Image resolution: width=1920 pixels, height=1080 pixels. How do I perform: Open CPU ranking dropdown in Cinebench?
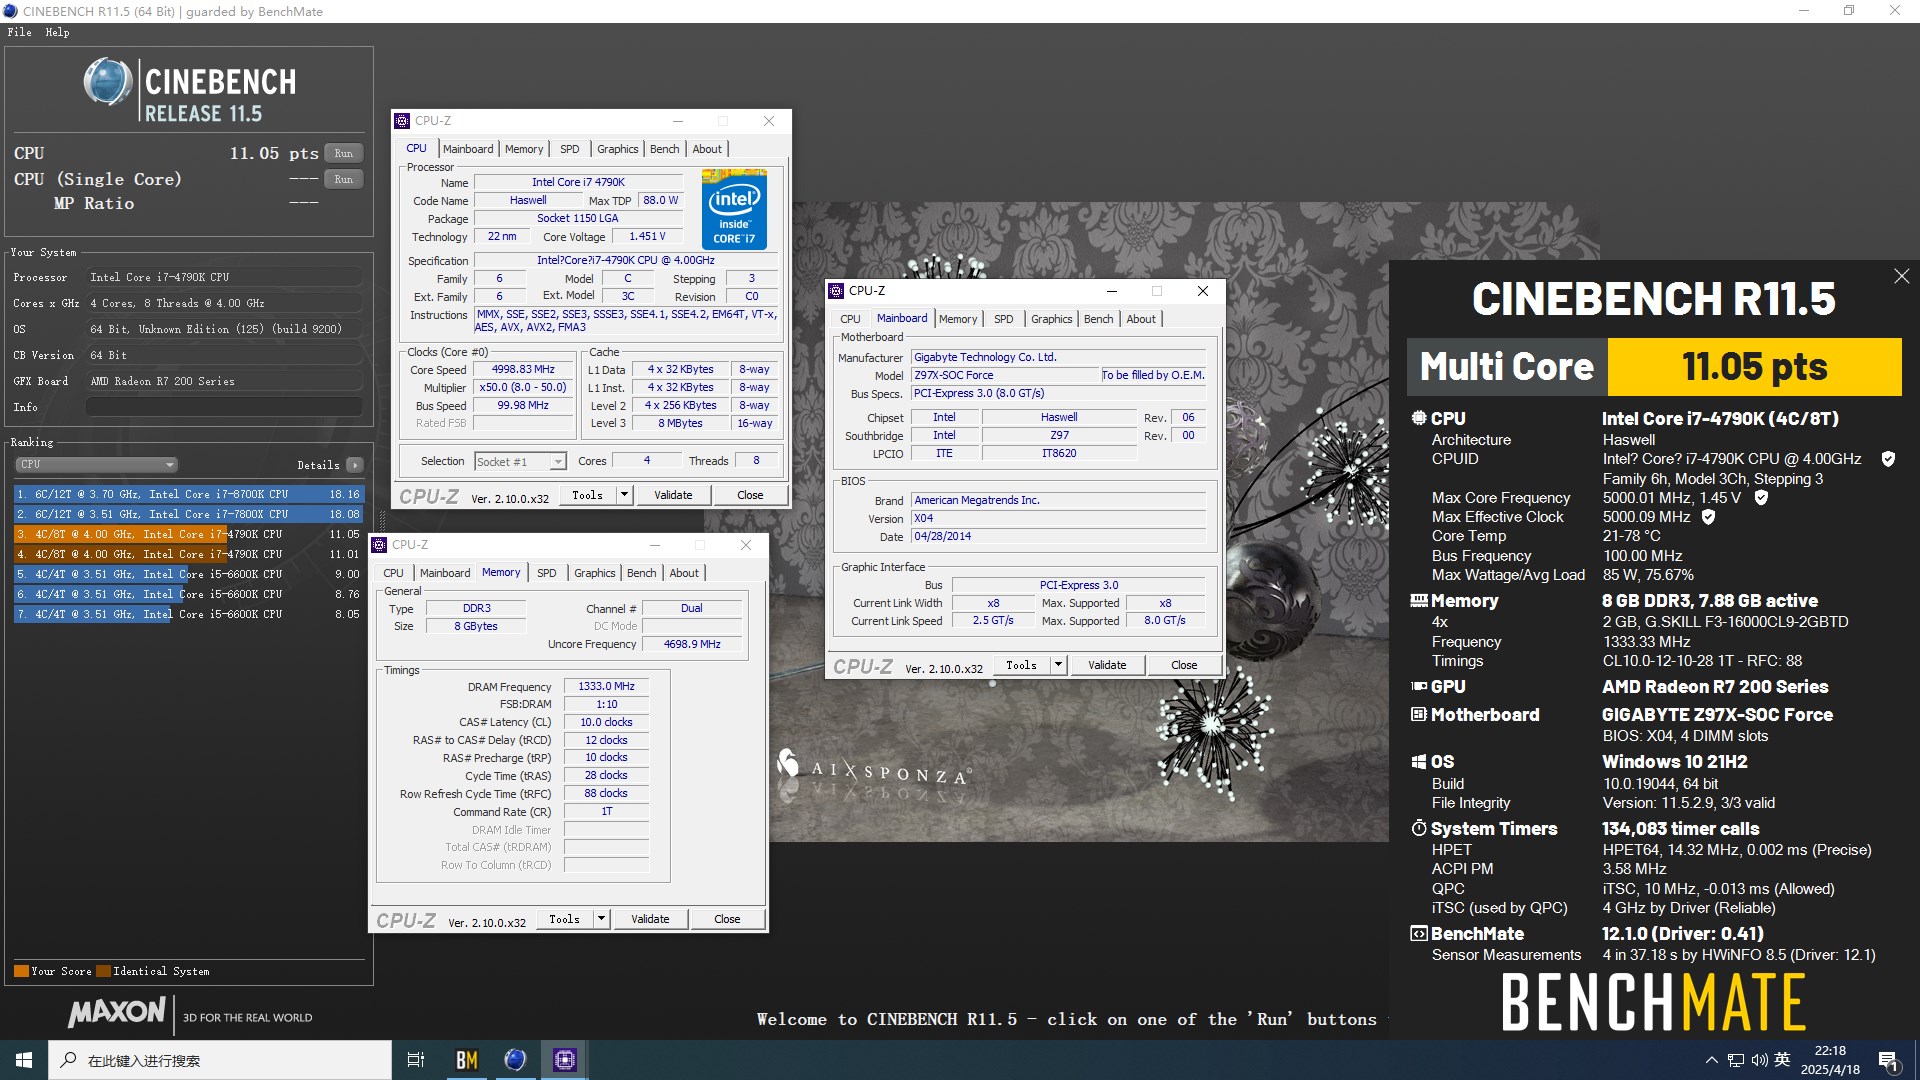tap(97, 465)
